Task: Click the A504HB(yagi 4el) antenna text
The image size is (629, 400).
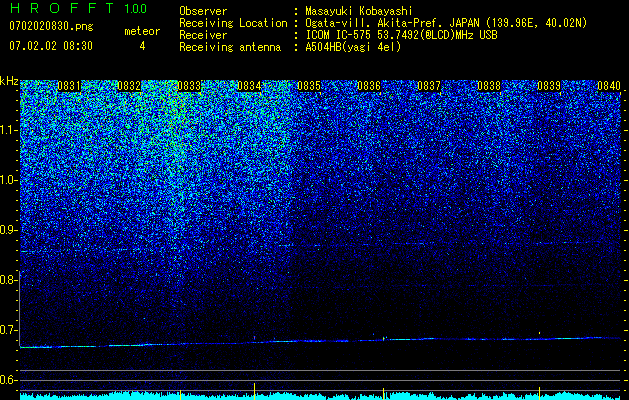Action: click(x=353, y=47)
